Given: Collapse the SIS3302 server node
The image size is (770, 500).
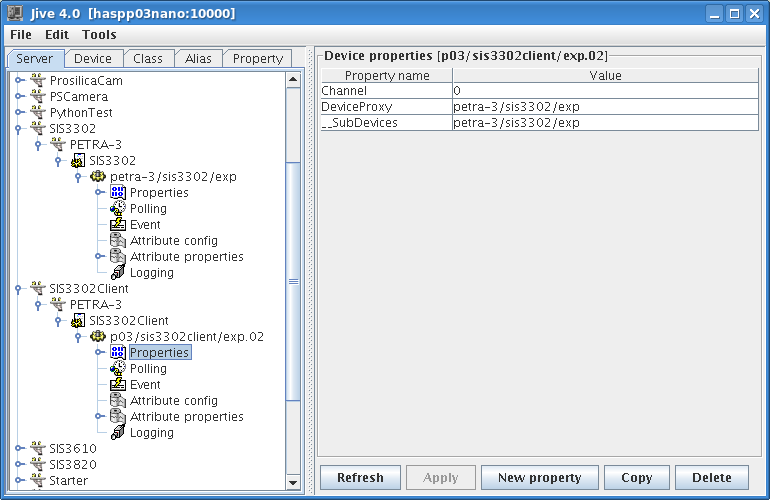Looking at the screenshot, I should tap(18, 129).
